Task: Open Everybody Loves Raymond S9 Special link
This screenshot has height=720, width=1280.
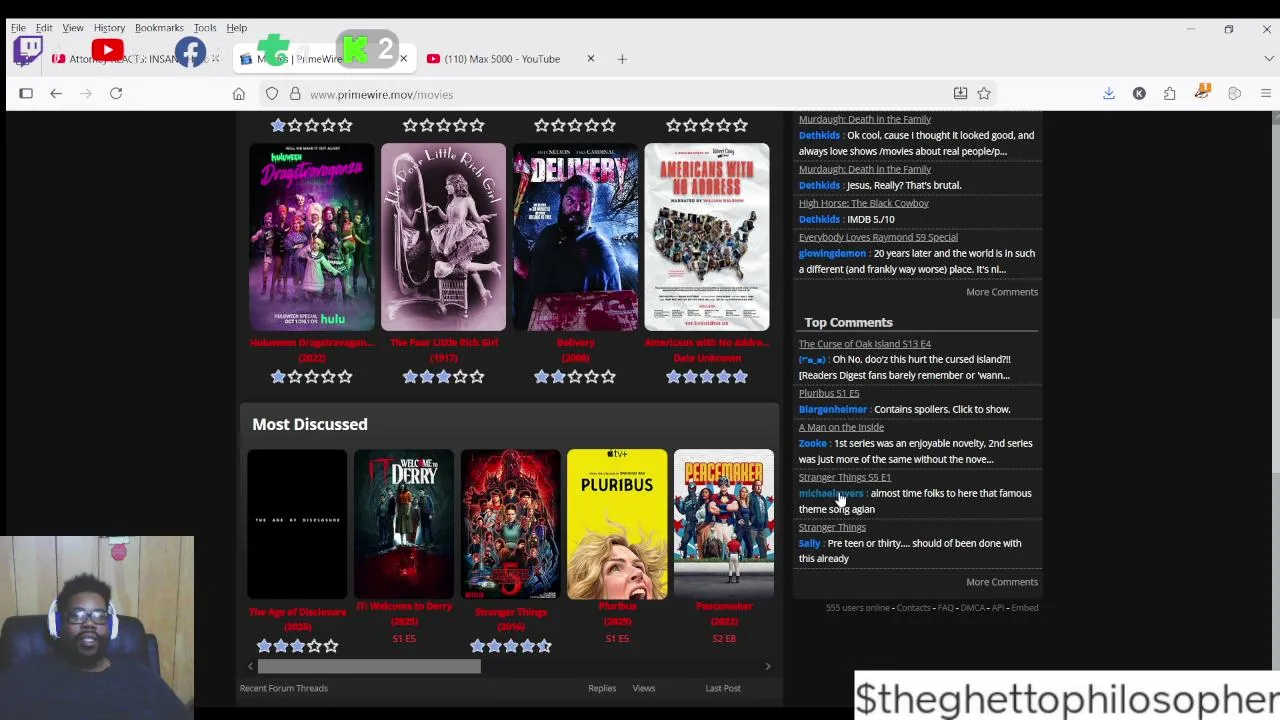Action: tap(878, 237)
